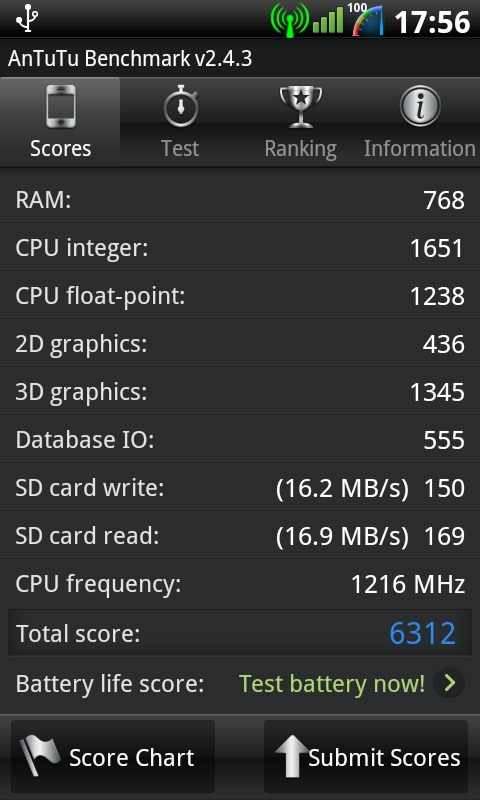Tap the stopwatch icon for Test
This screenshot has height=800, width=480.
point(181,107)
